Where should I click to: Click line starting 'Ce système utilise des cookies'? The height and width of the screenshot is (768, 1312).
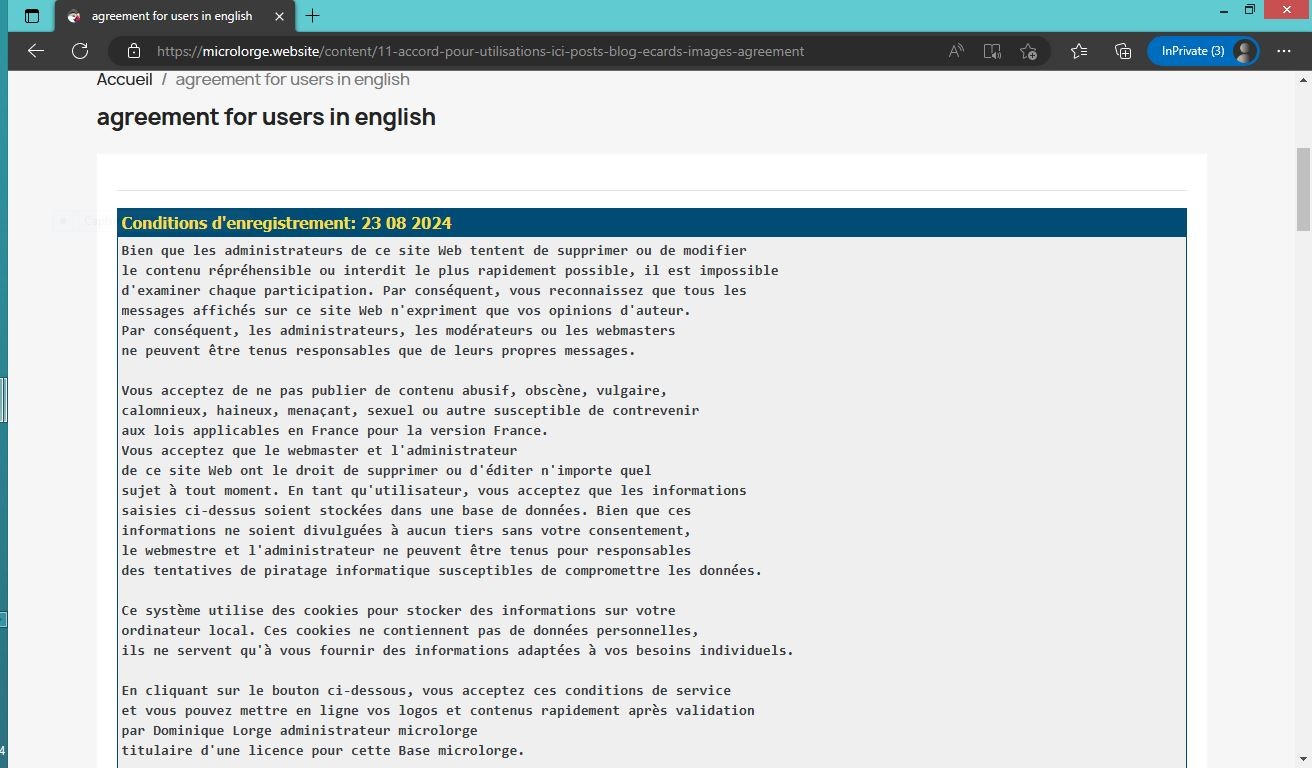tap(398, 610)
